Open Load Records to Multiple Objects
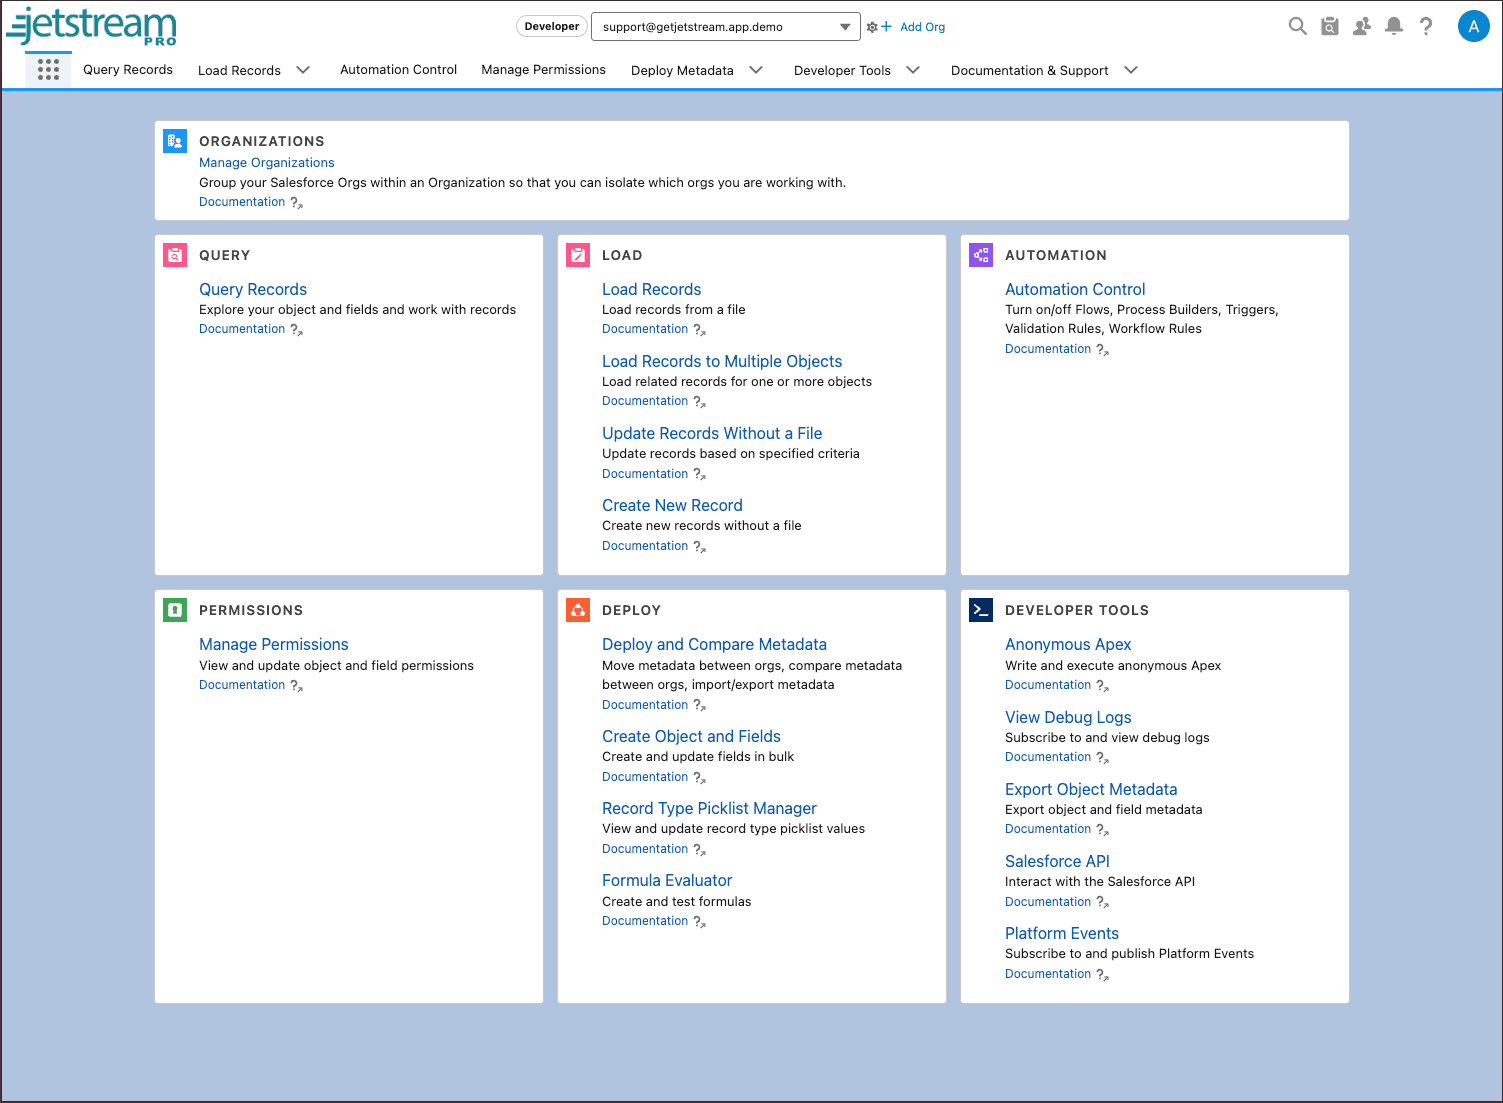Screen dimensions: 1503x1103 pyautogui.click(x=722, y=361)
